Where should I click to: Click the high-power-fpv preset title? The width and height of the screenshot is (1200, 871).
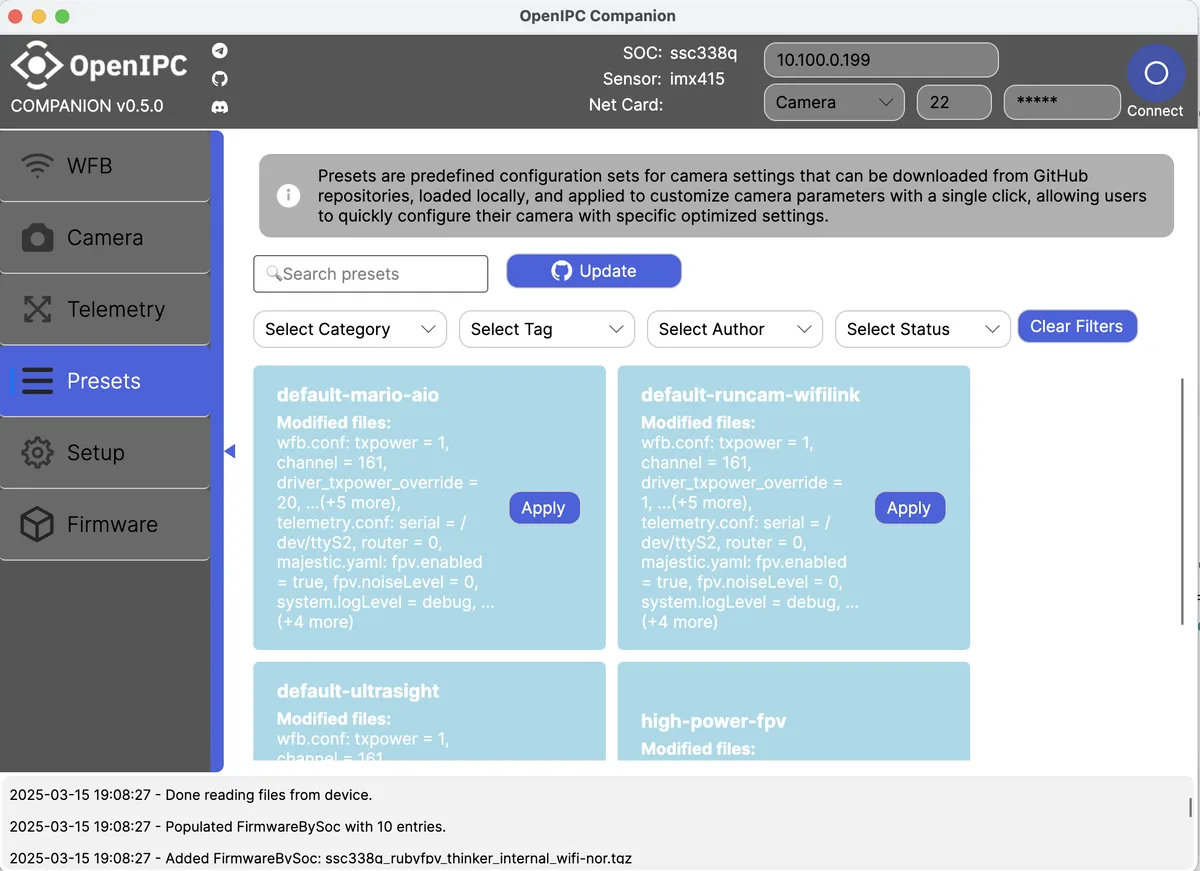(x=714, y=721)
